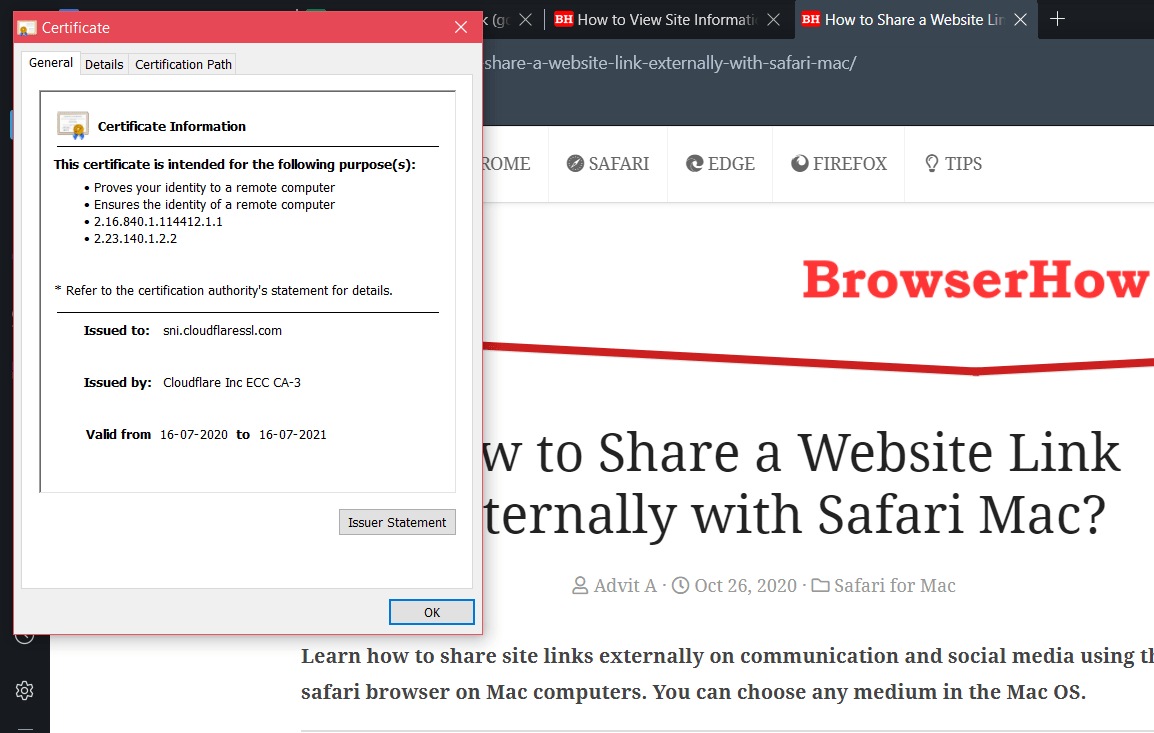Image resolution: width=1154 pixels, height=733 pixels.
Task: Click the OID 2.23.140.1.2.2 line
Action: coord(135,238)
